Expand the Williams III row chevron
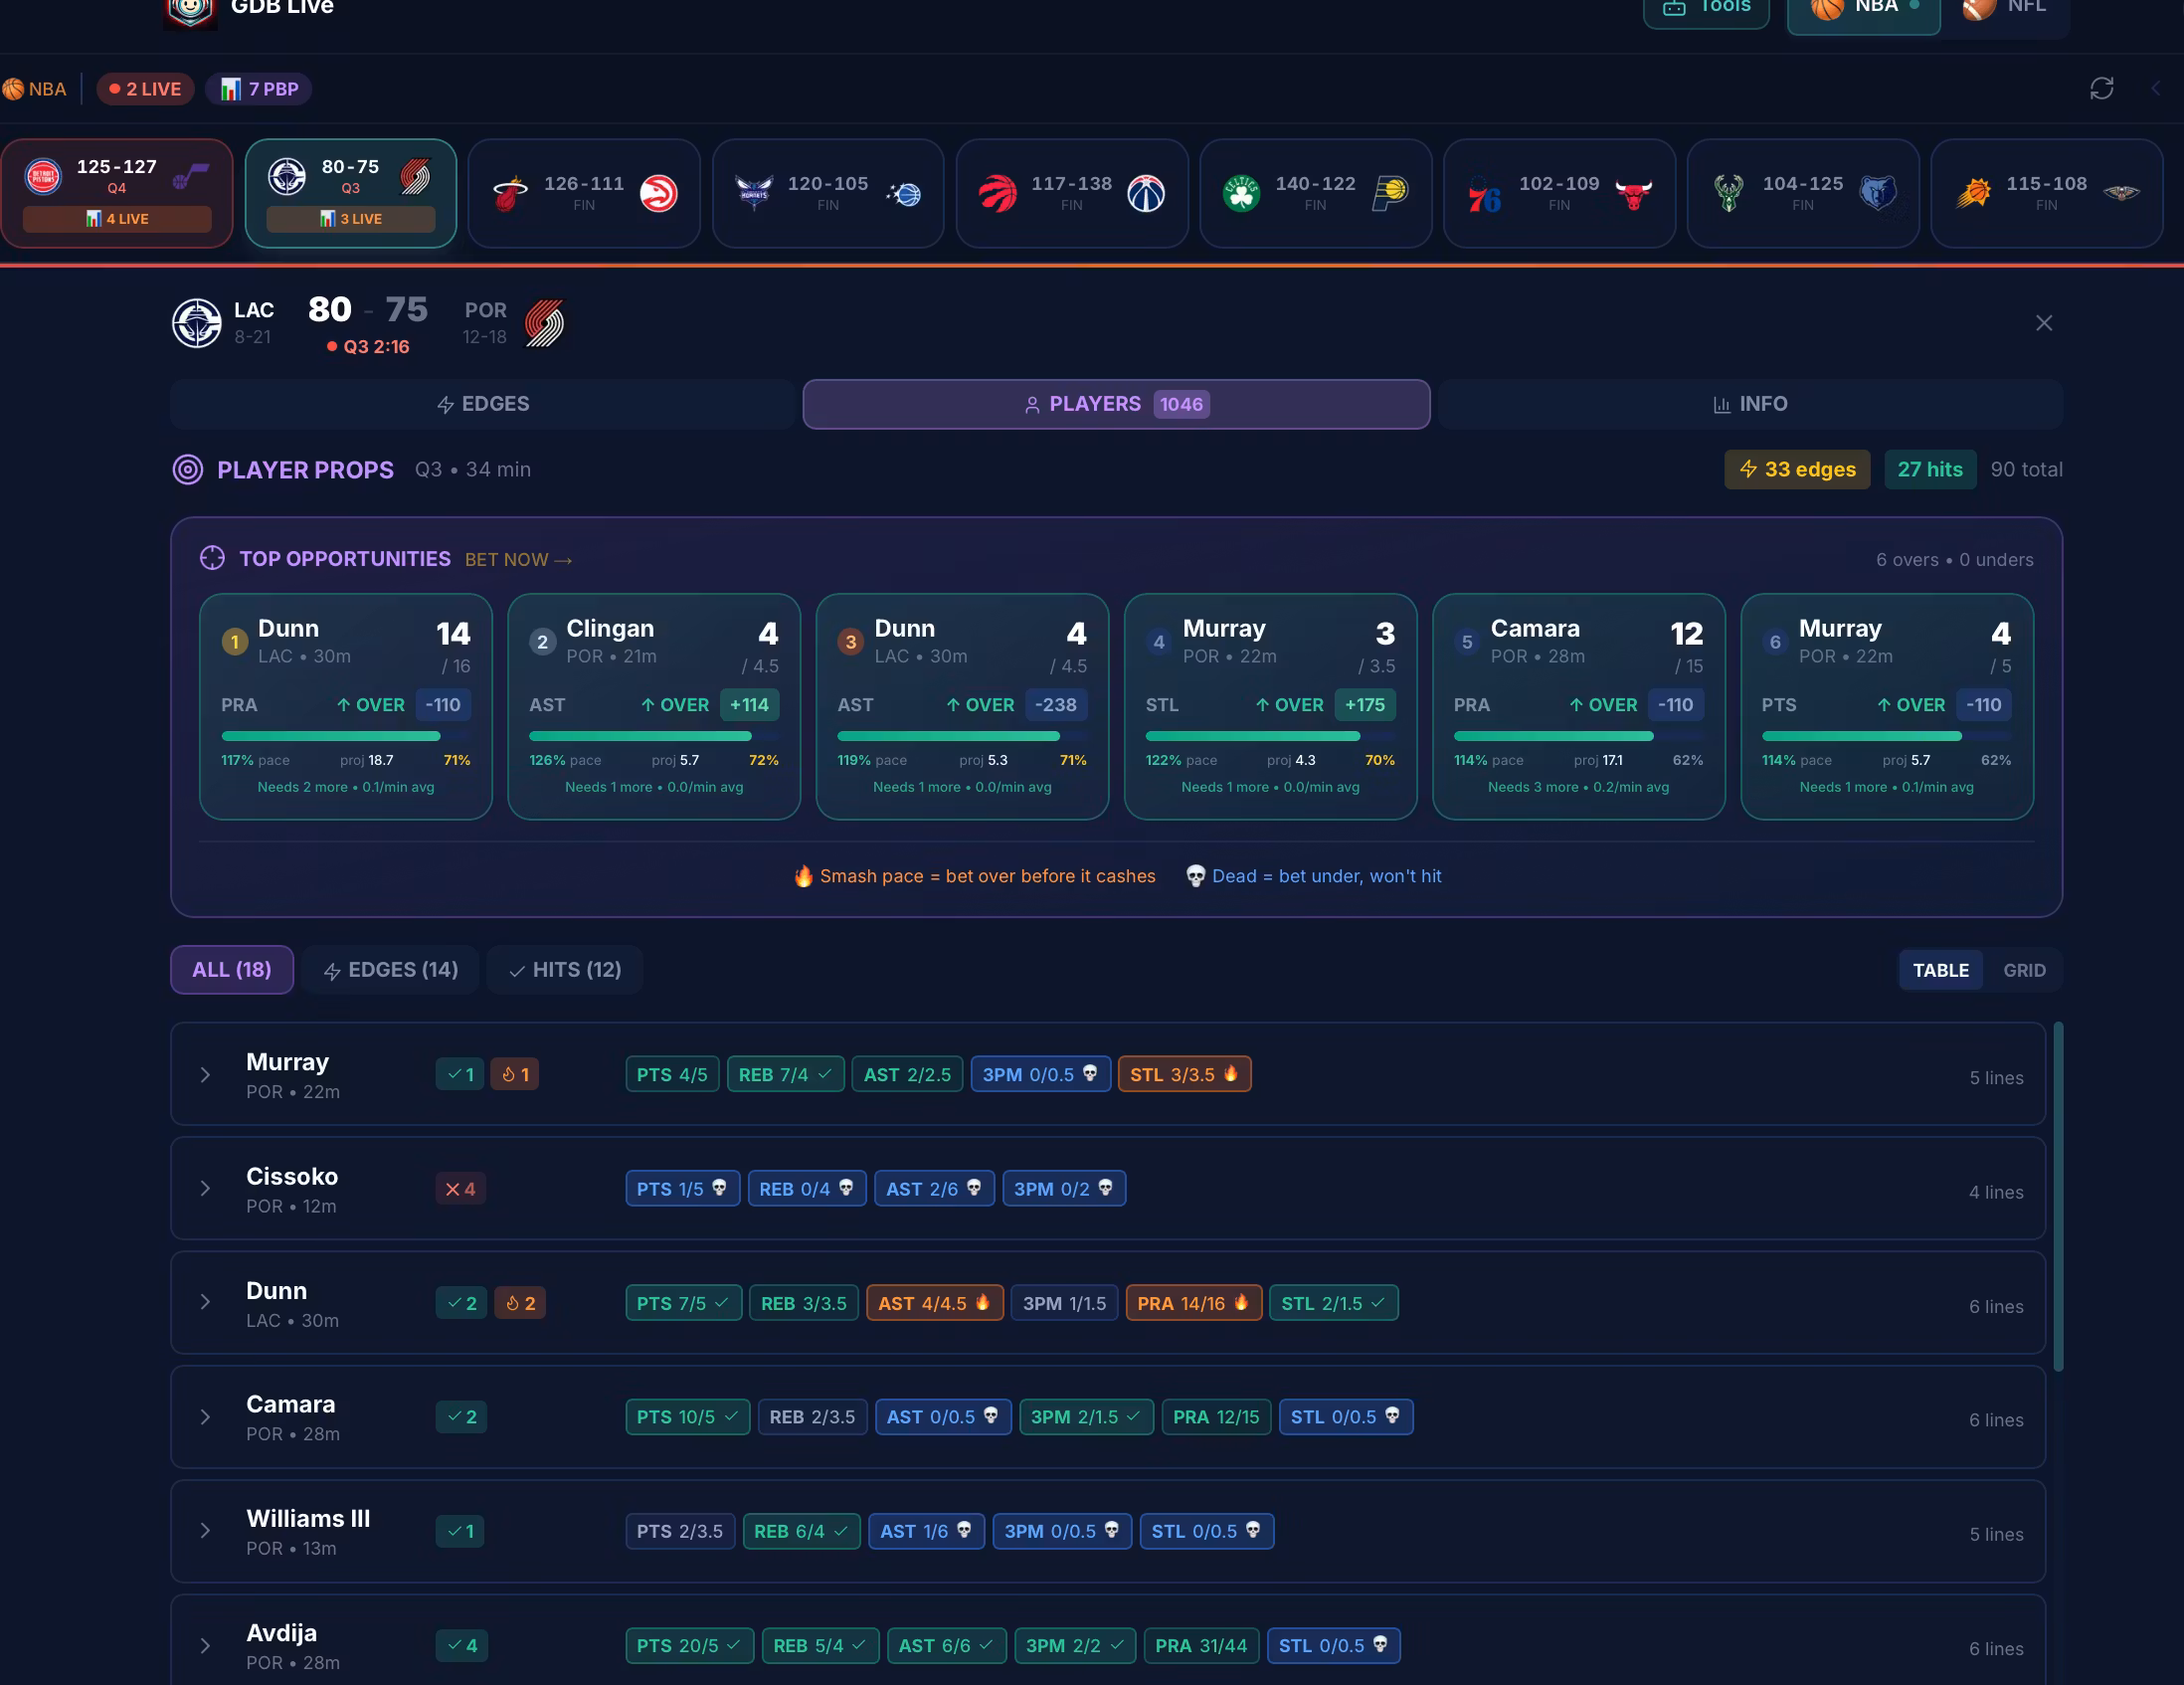This screenshot has width=2184, height=1685. coord(205,1530)
